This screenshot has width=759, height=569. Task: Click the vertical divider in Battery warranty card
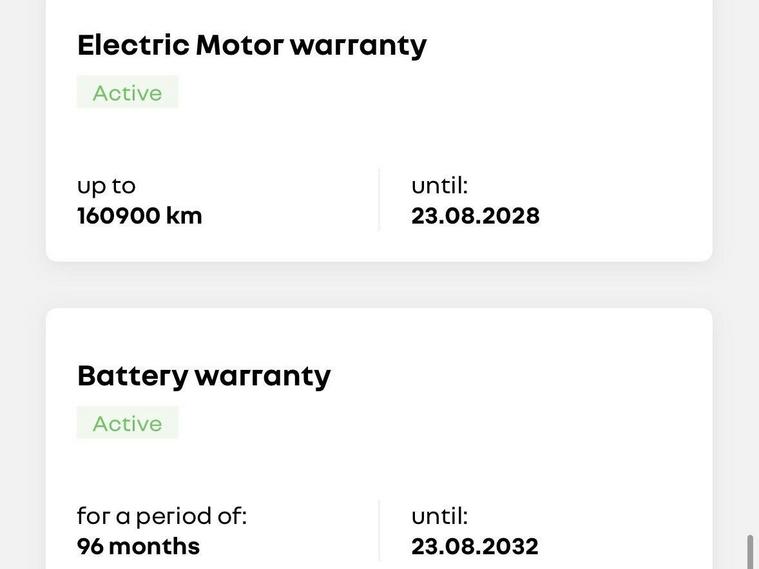[x=379, y=531]
